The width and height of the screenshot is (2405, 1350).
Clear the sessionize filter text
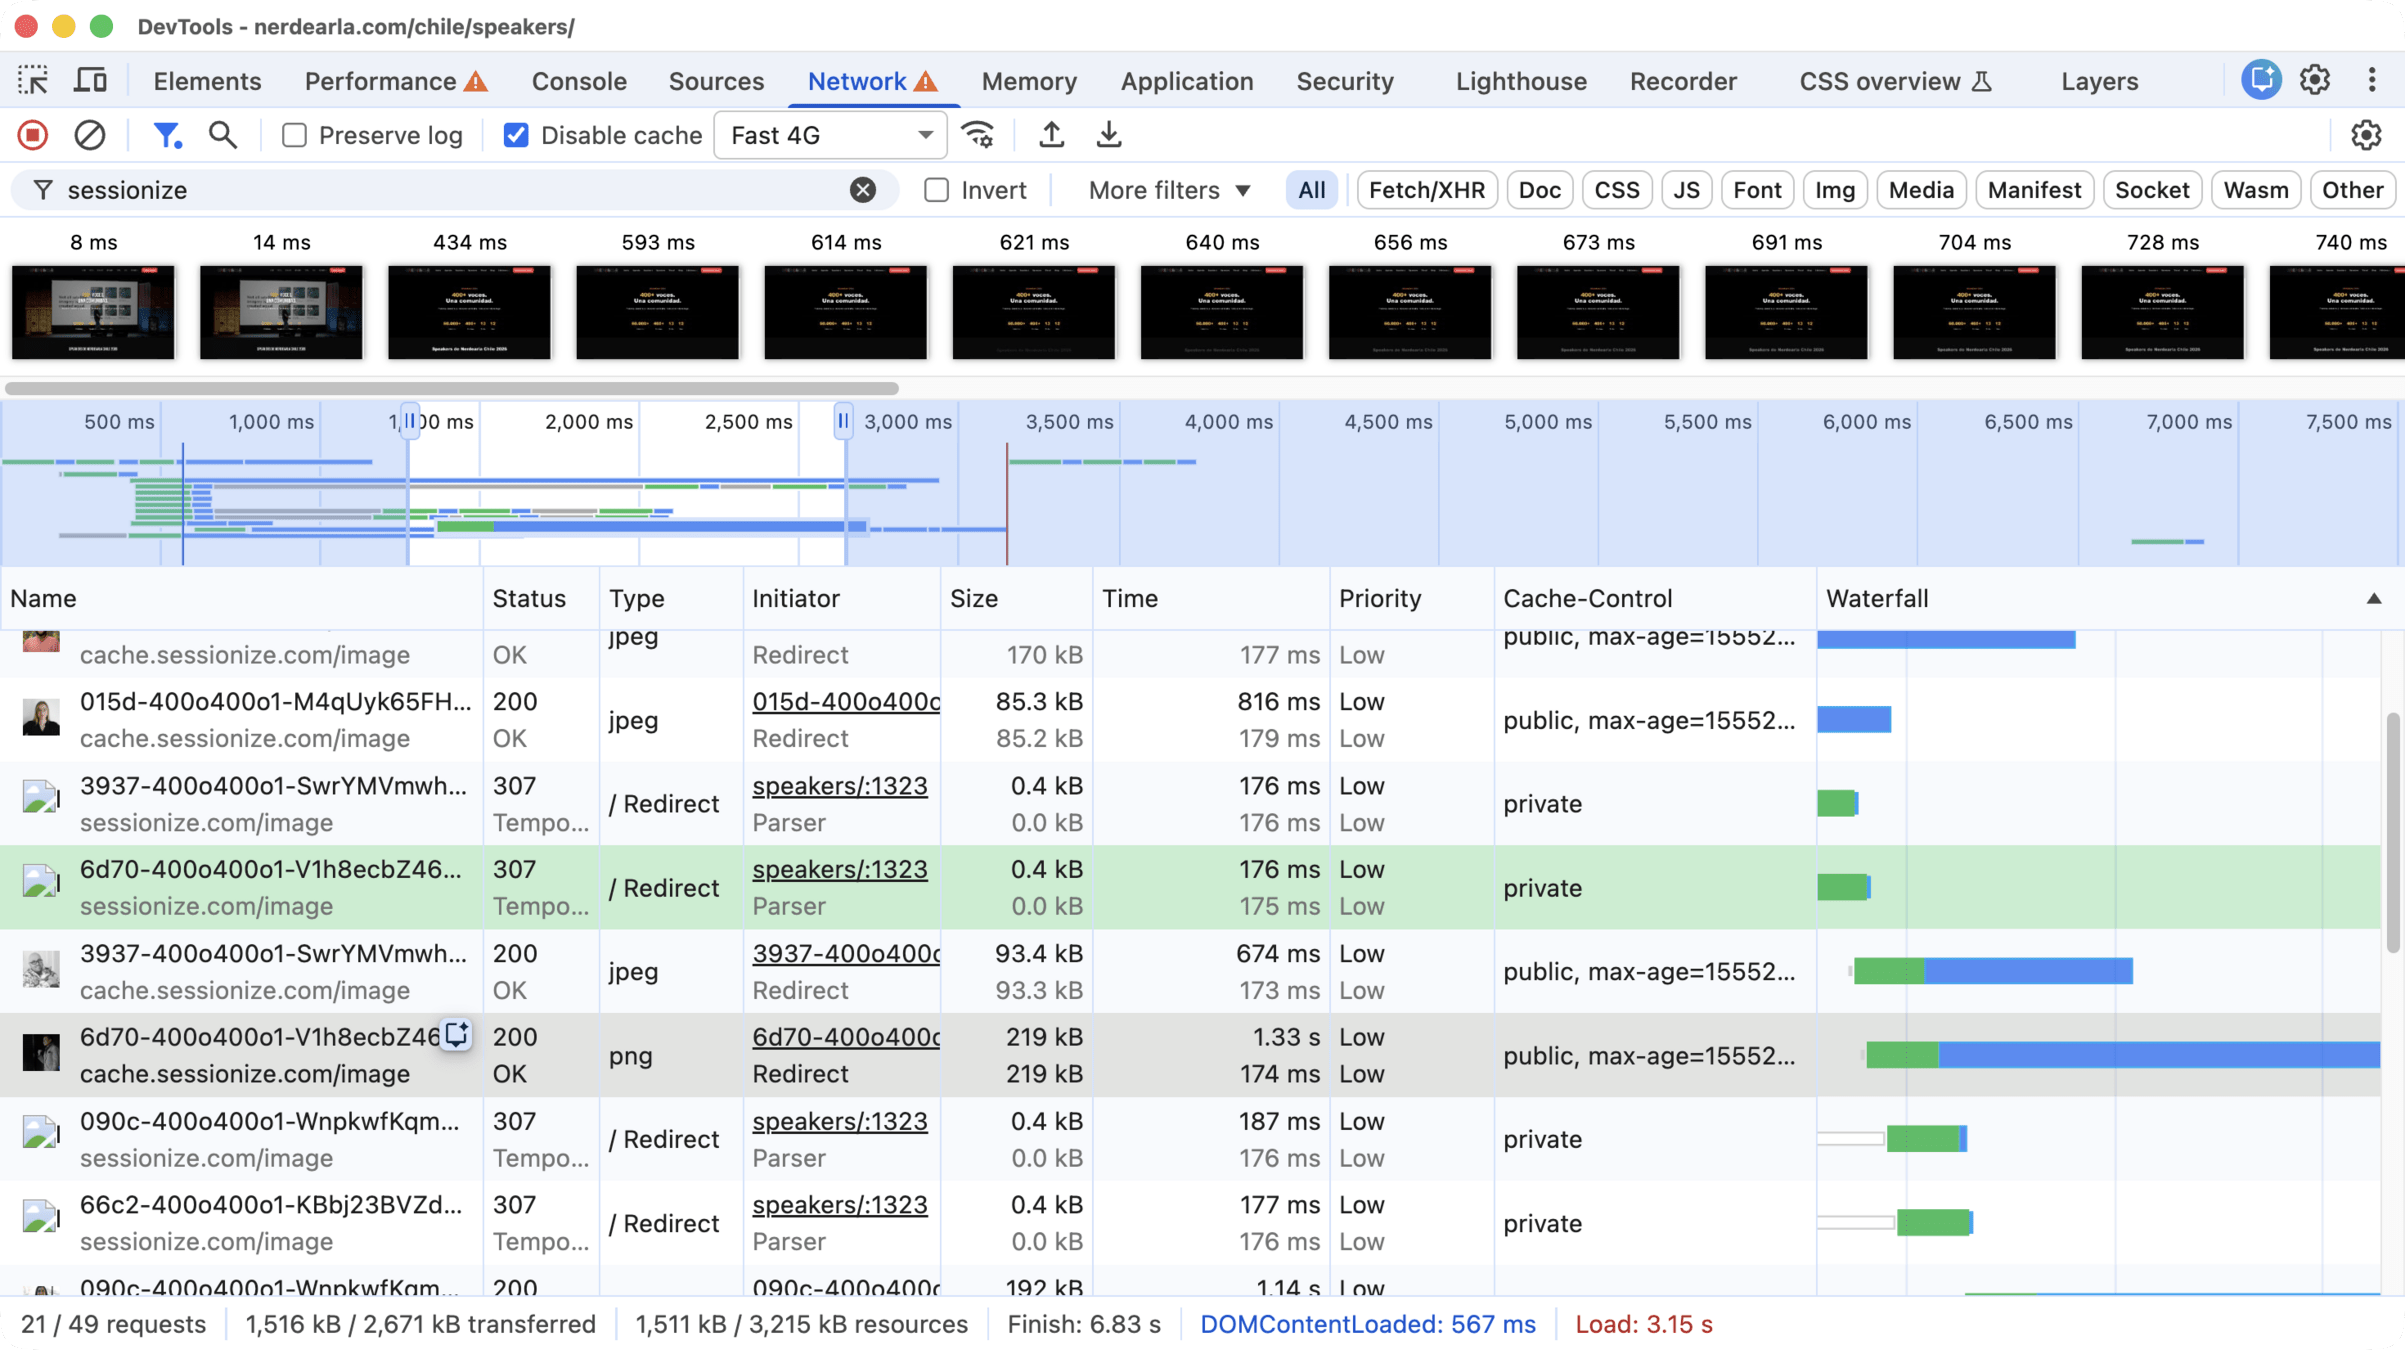(x=862, y=190)
